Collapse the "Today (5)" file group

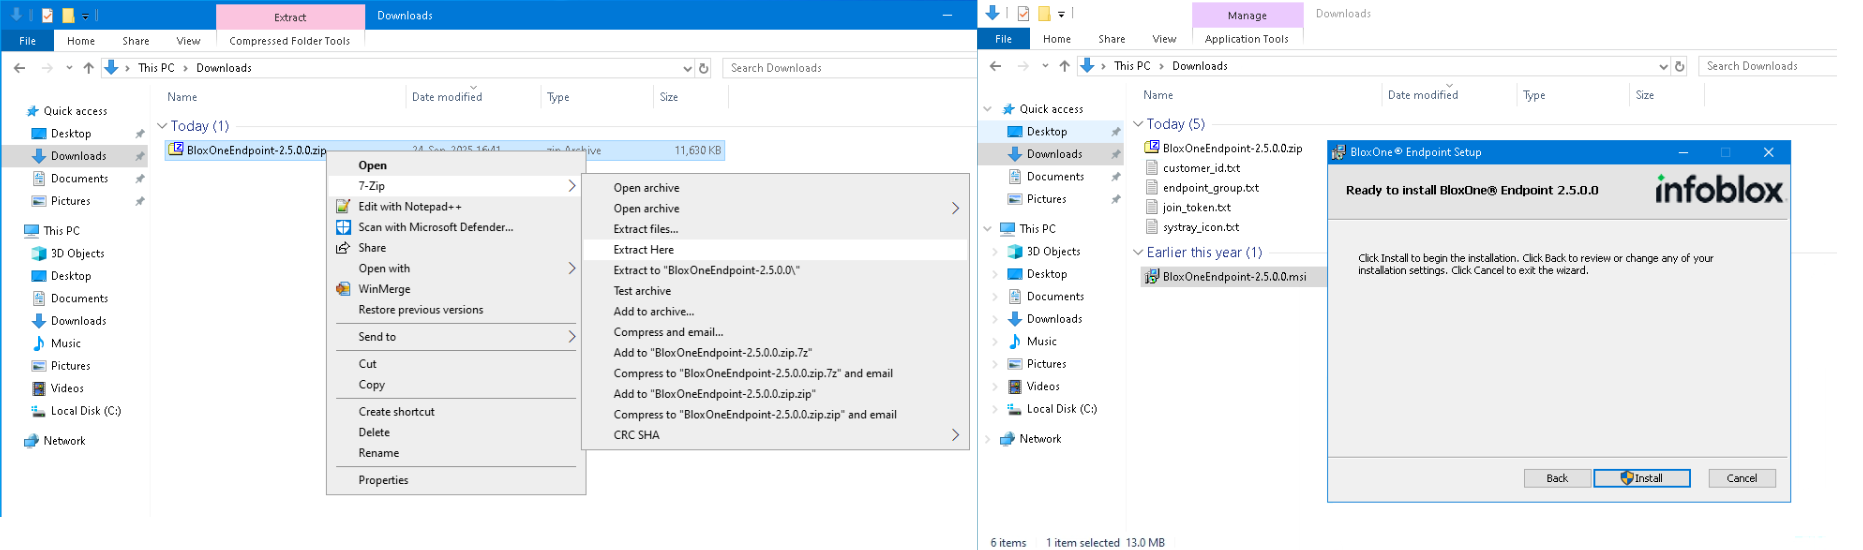[1138, 124]
